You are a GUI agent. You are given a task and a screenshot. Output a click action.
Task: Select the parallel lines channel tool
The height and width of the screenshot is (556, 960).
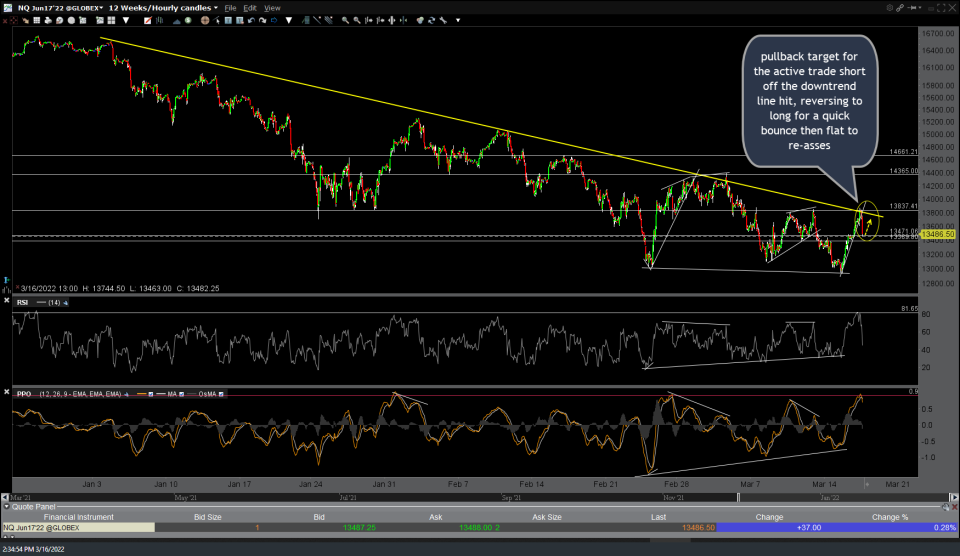coord(329,20)
